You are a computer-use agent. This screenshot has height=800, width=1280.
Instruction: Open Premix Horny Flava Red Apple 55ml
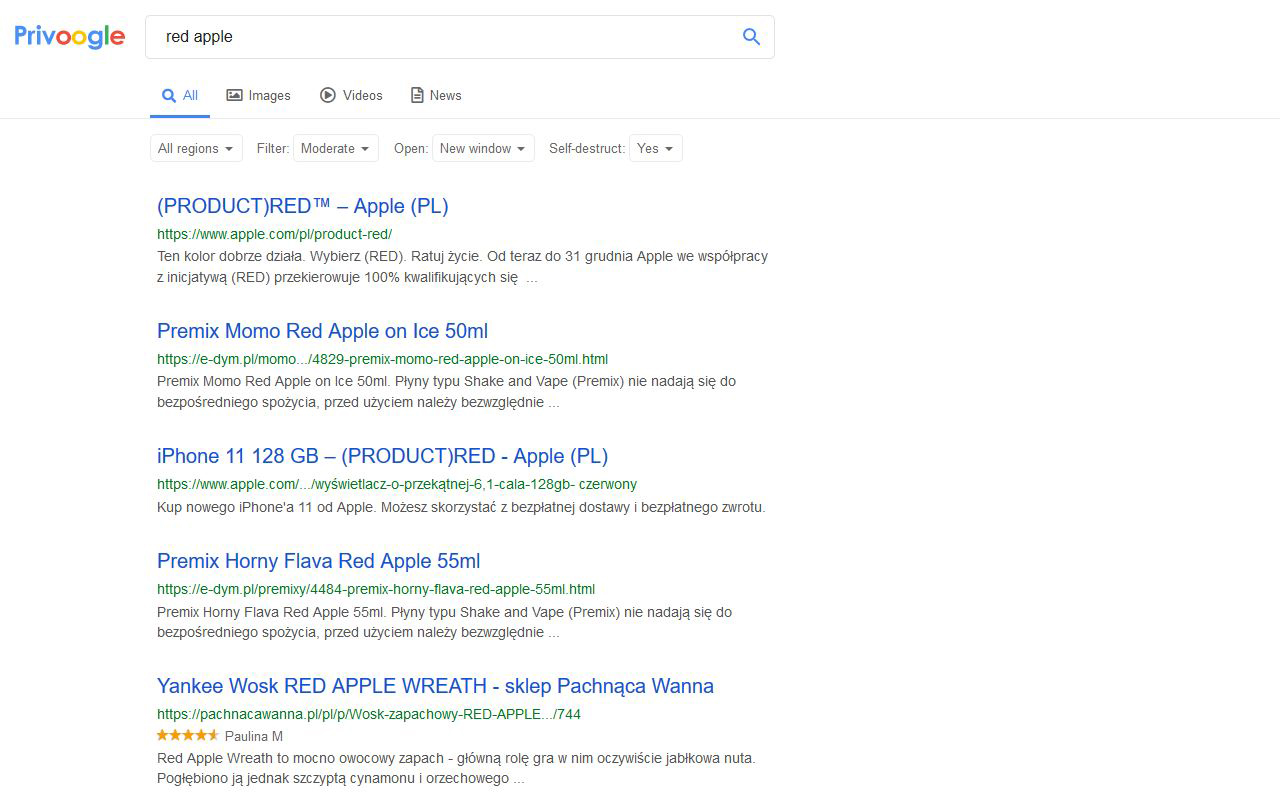coord(319,561)
